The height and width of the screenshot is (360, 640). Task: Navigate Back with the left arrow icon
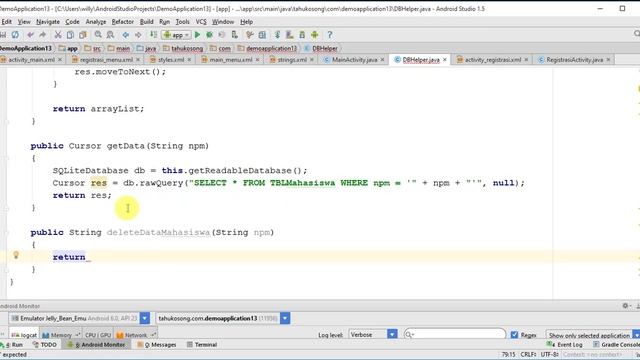pyautogui.click(x=126, y=35)
